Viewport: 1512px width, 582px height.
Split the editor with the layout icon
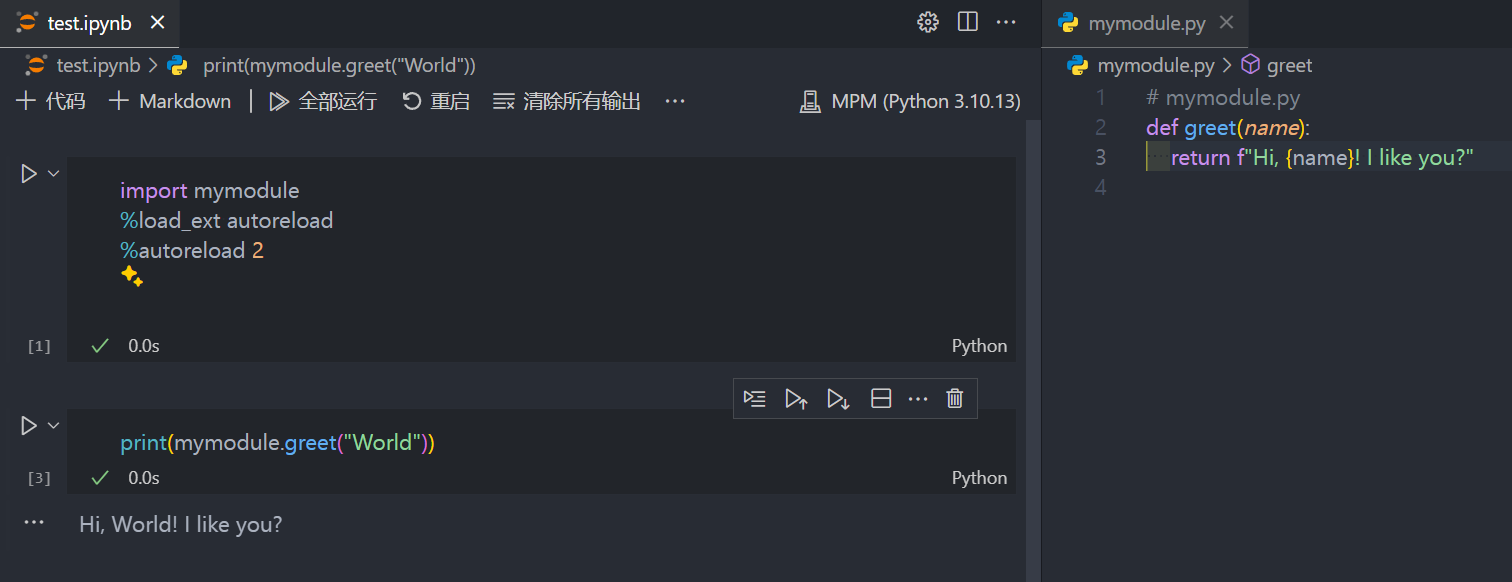tap(967, 21)
